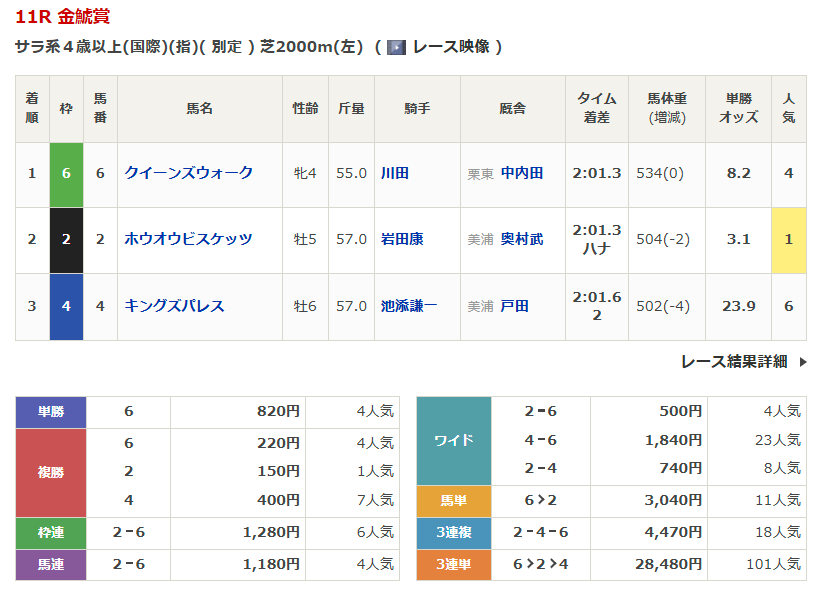Viewport: 821px width, 591px height.
Task: Click the 820円 win payout
Action: (278, 411)
